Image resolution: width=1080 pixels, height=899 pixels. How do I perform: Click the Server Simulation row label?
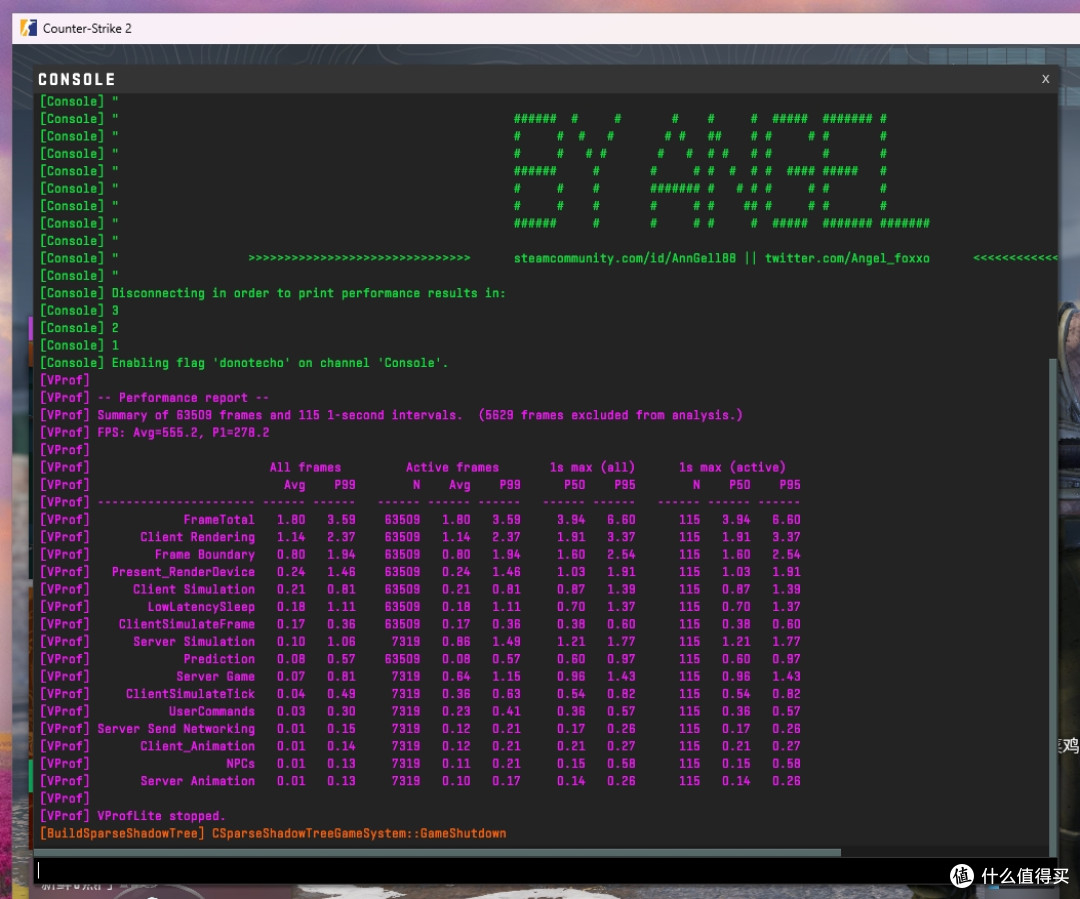point(194,641)
